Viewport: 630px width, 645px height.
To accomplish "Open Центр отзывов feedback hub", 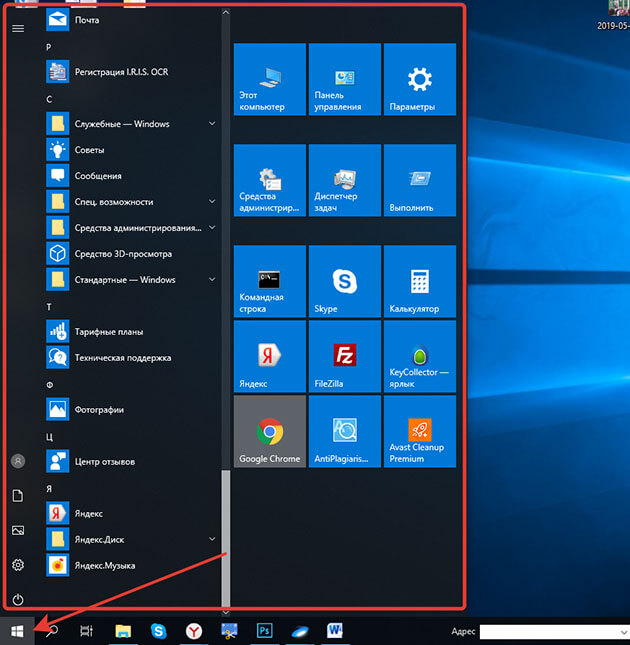I will (132, 462).
